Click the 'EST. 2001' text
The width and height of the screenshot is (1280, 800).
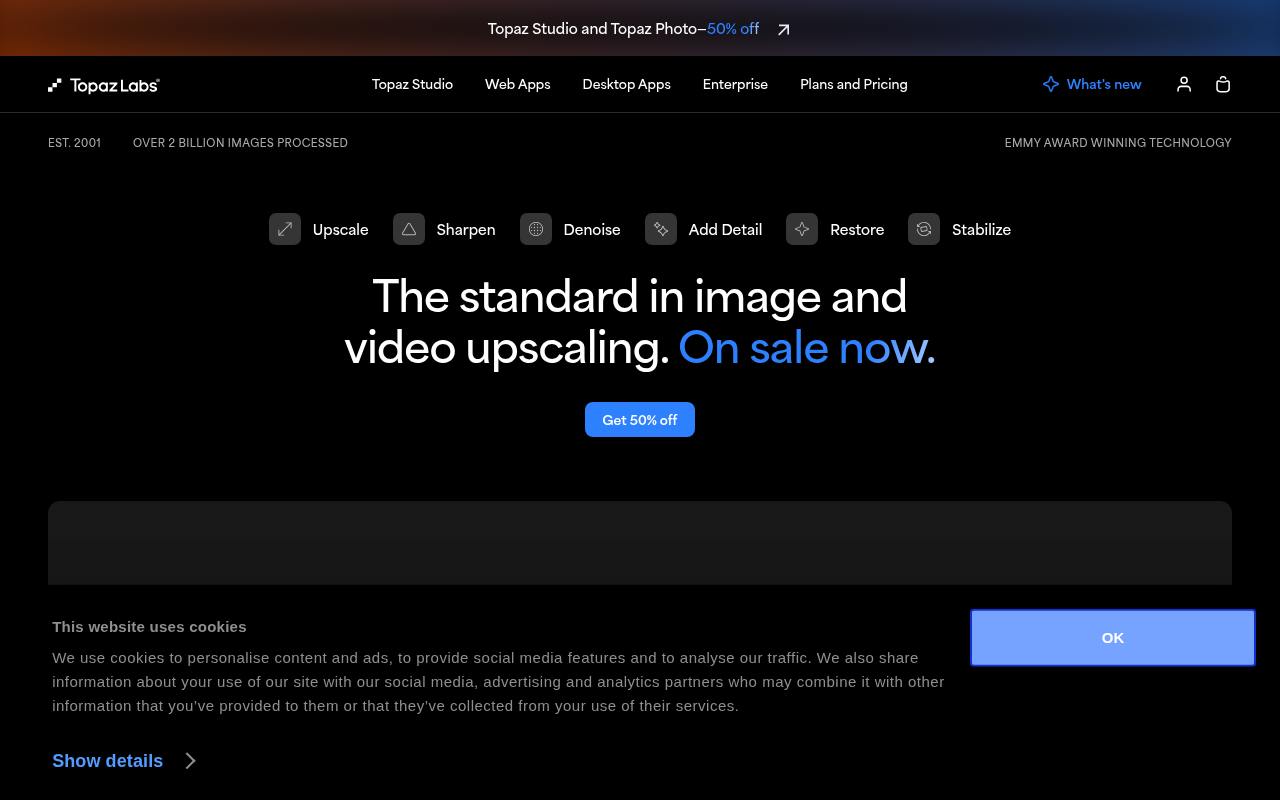(74, 143)
